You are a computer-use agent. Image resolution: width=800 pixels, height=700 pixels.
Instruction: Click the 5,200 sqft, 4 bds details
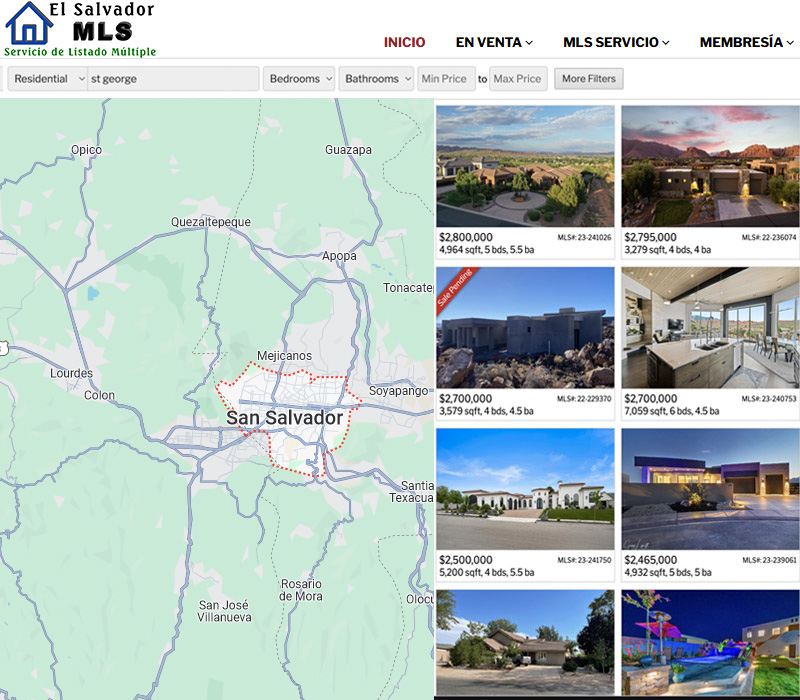pos(487,572)
